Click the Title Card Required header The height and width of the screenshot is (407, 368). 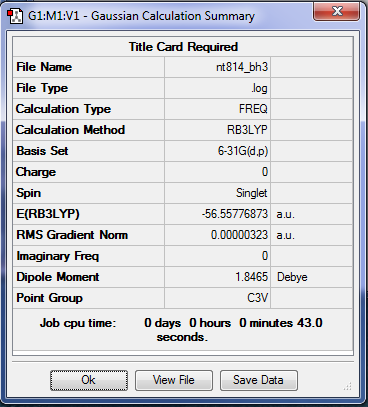[x=183, y=47]
